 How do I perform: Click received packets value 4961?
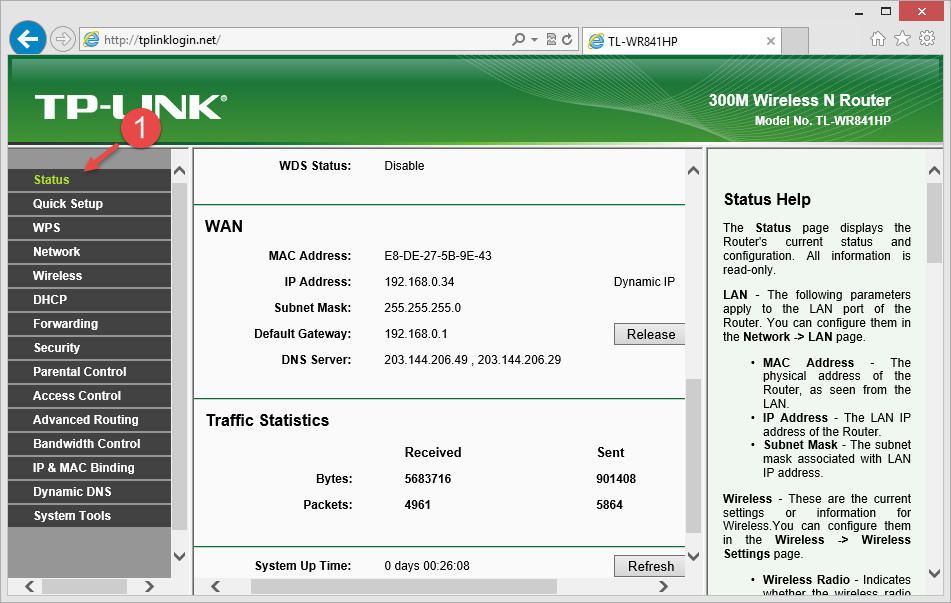417,505
